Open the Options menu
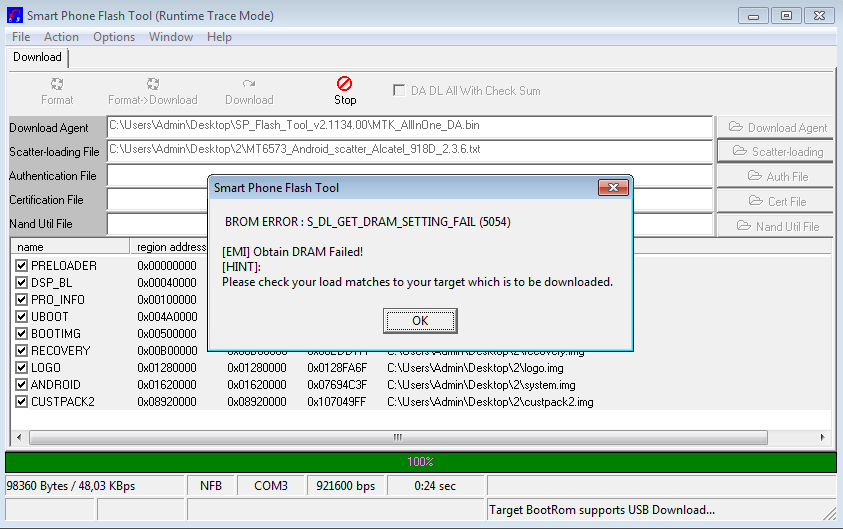This screenshot has height=529, width=843. (114, 37)
